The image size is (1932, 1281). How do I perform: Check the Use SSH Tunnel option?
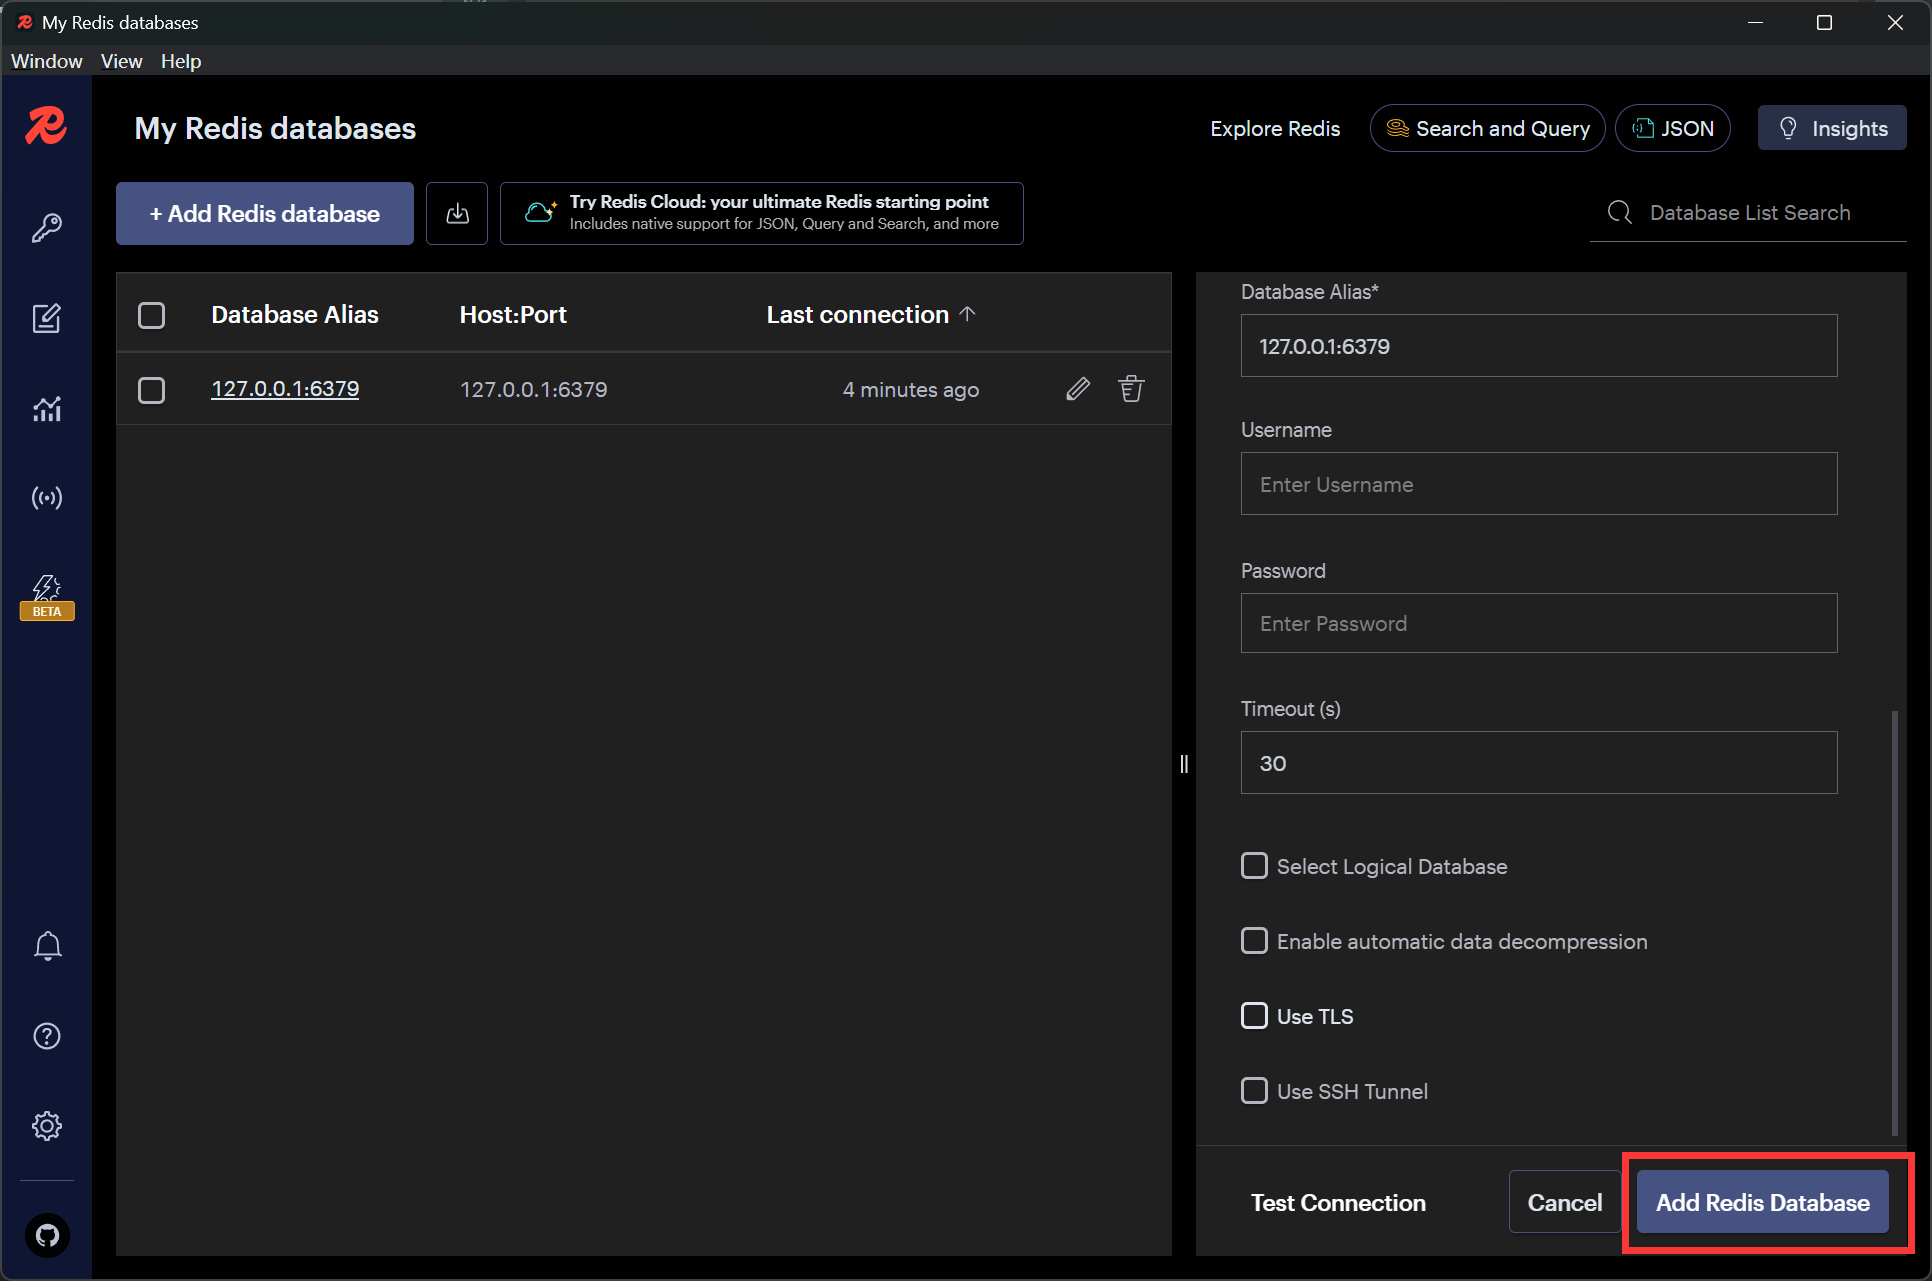pos(1254,1091)
